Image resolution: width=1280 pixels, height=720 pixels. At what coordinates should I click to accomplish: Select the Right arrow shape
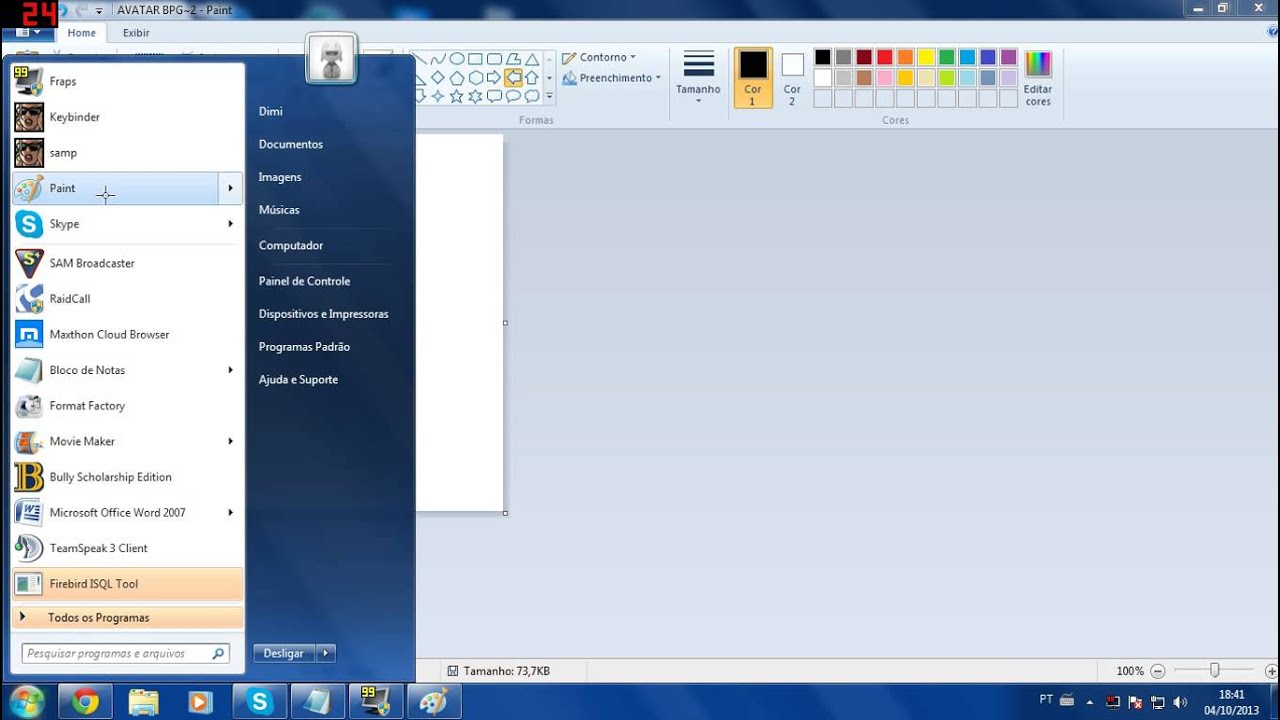point(494,77)
